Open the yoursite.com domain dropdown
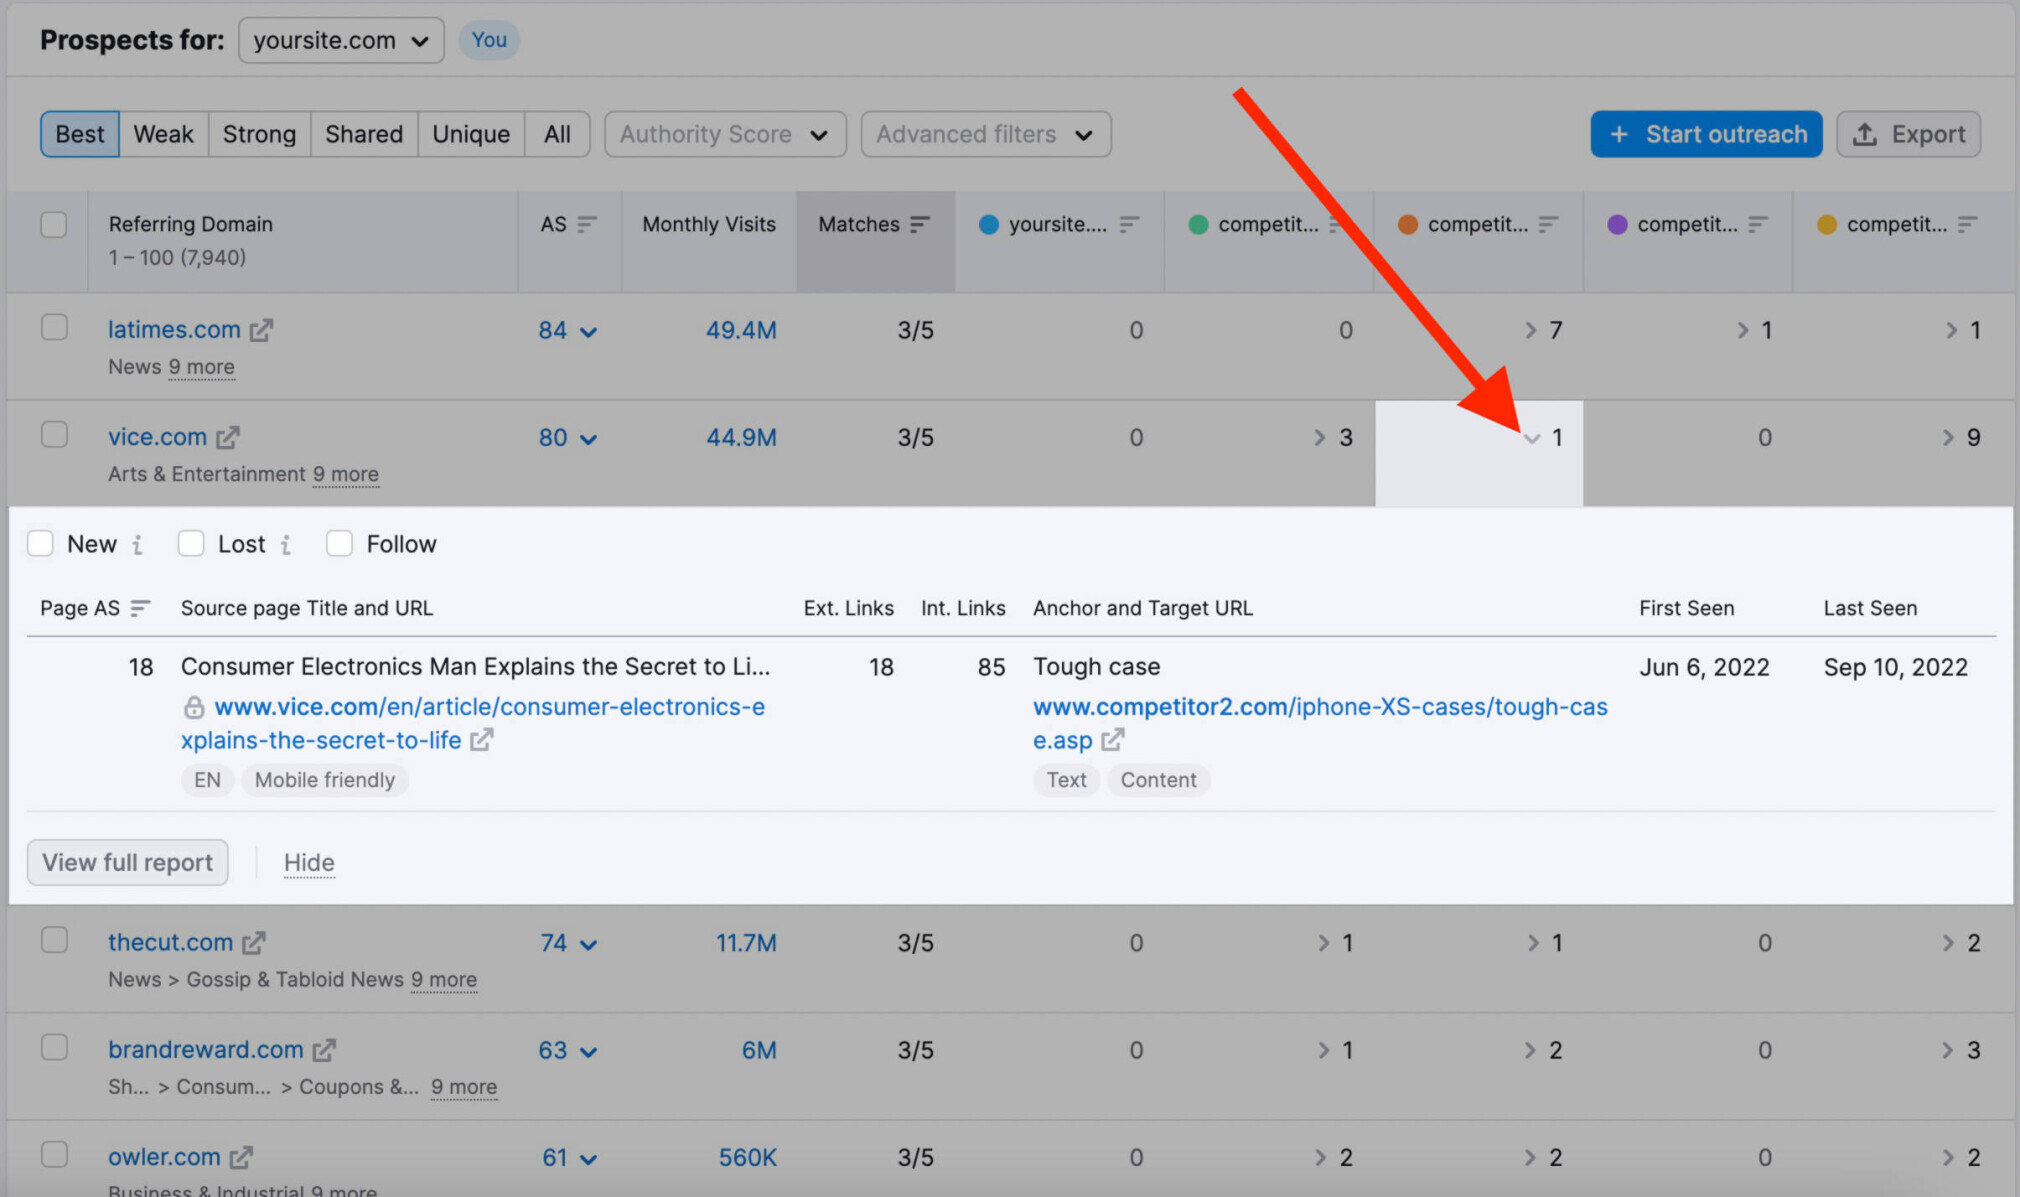The image size is (2020, 1197). pyautogui.click(x=341, y=40)
